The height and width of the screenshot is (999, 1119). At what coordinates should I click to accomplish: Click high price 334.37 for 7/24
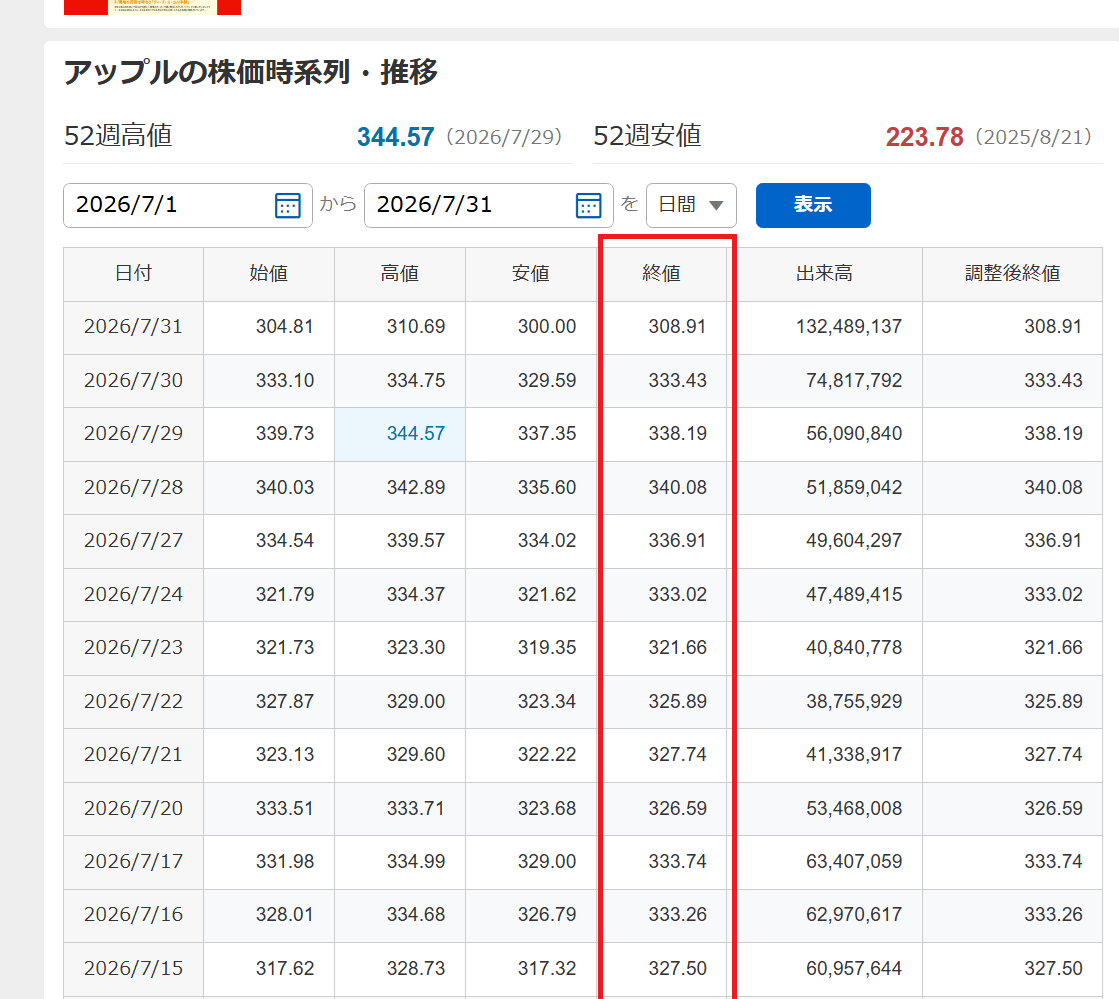click(x=416, y=594)
